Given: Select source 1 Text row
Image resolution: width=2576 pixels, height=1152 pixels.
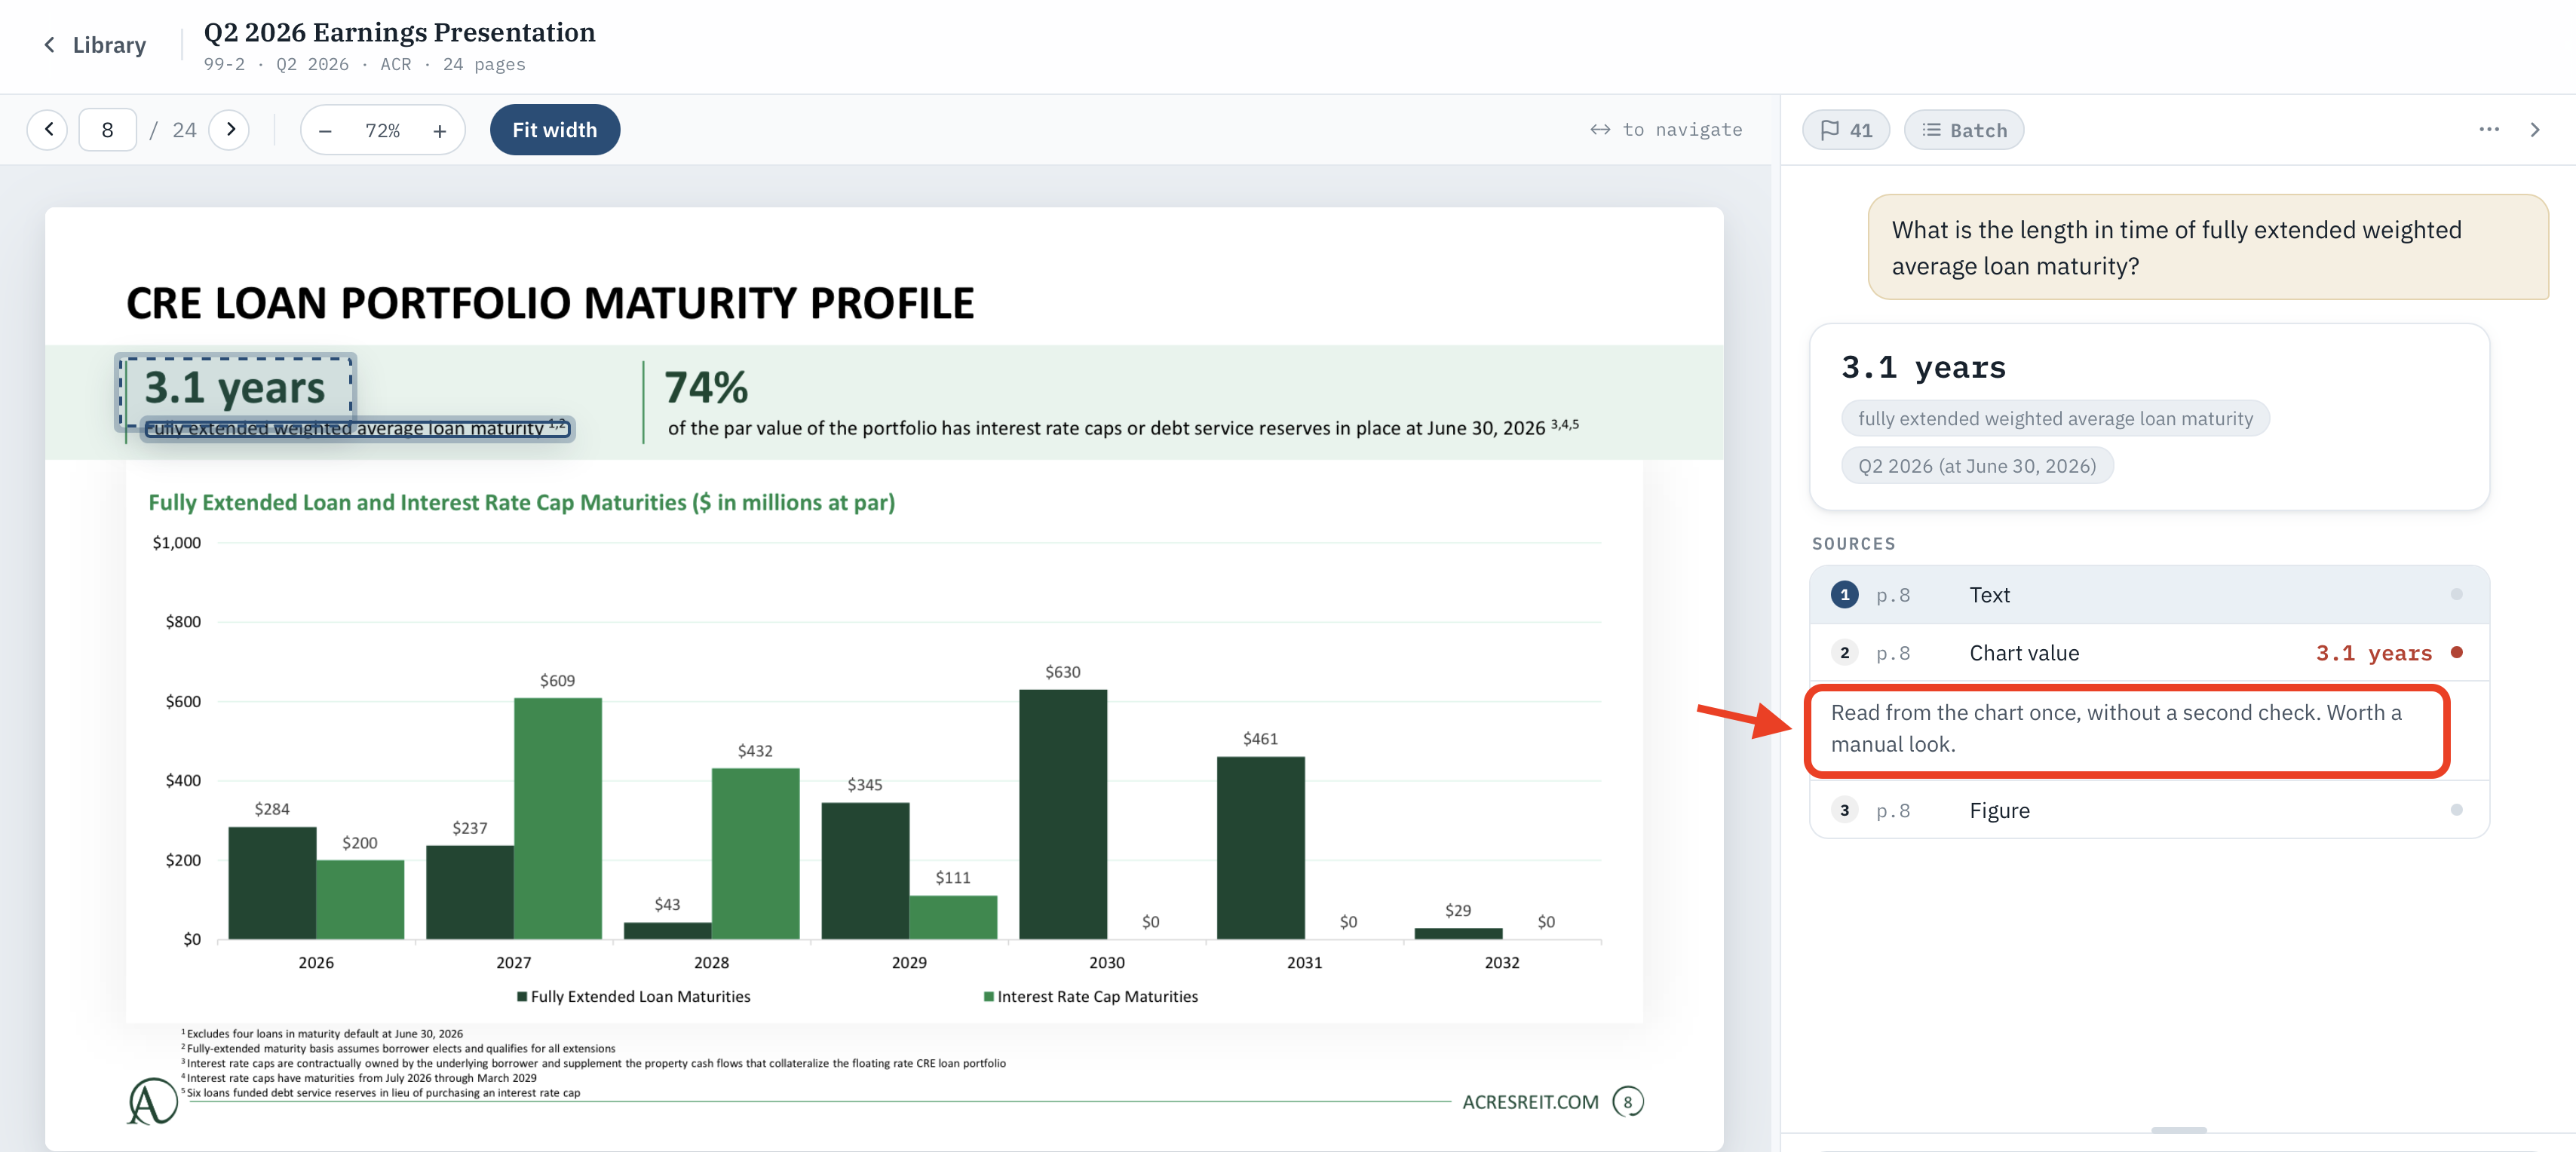Looking at the screenshot, I should point(2149,595).
